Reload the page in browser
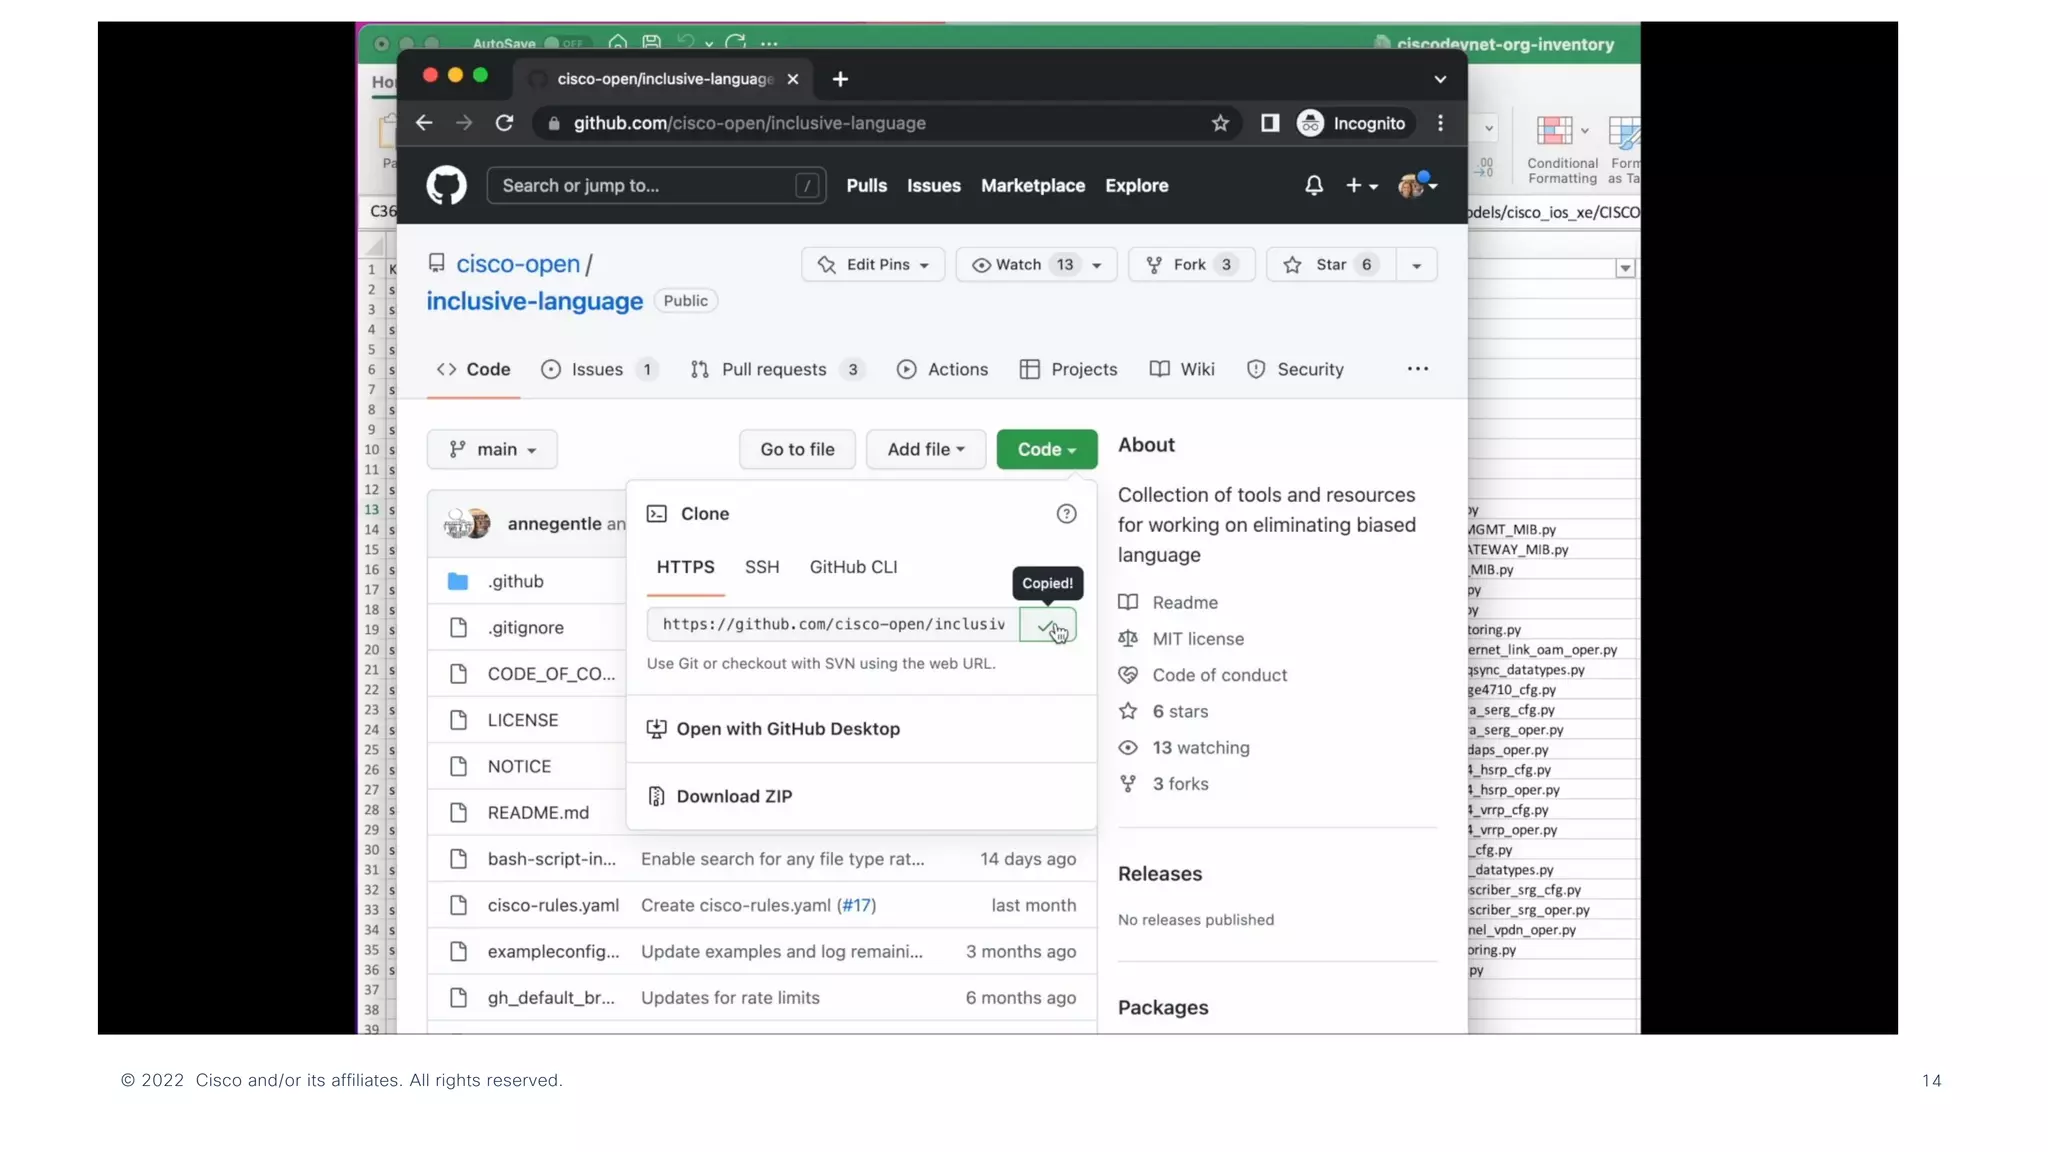2048x1152 pixels. [505, 123]
